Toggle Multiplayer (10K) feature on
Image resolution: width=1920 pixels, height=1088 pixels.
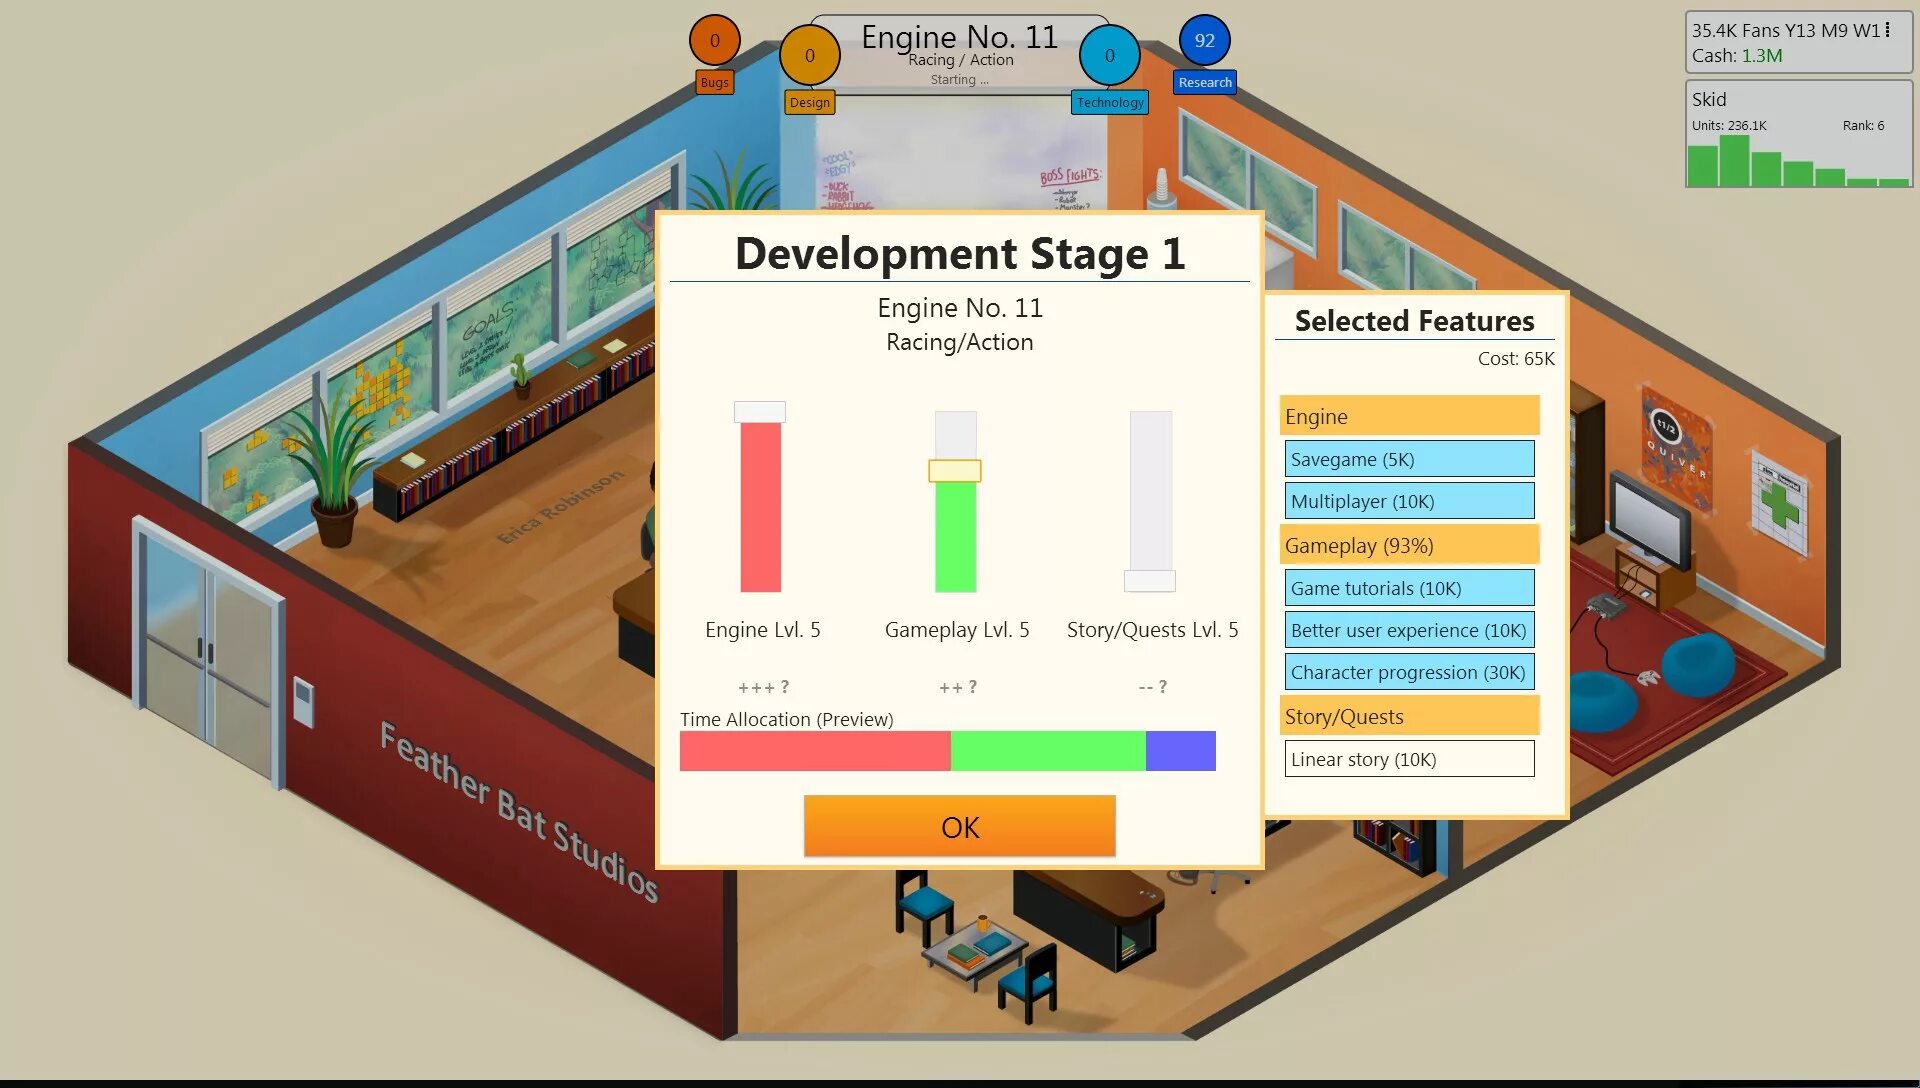[1408, 501]
